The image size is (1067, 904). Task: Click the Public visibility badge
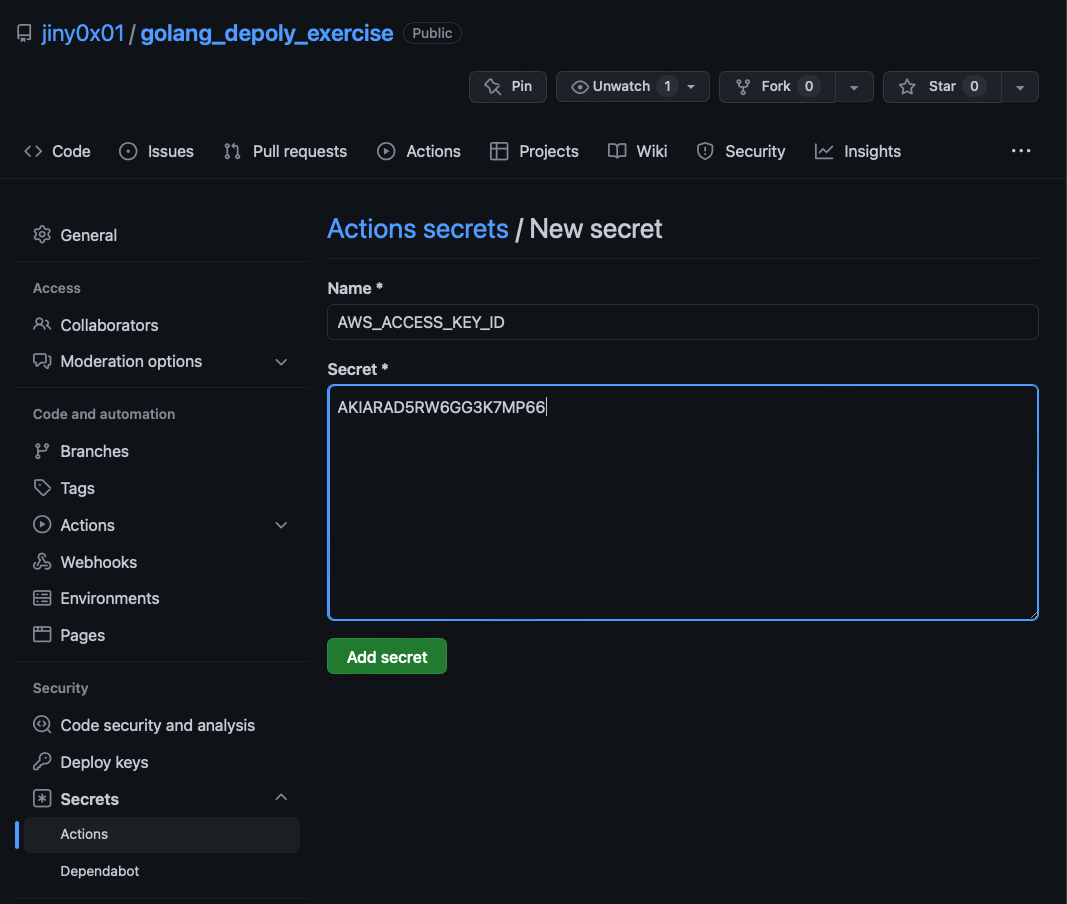click(432, 33)
